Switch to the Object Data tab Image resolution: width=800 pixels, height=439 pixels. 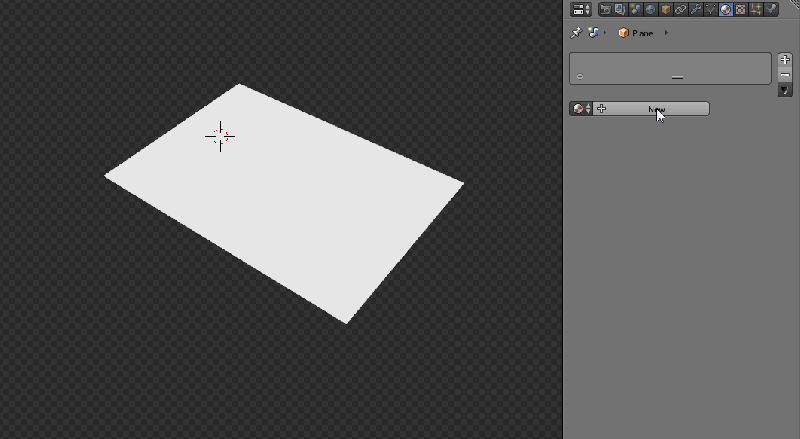tap(711, 9)
